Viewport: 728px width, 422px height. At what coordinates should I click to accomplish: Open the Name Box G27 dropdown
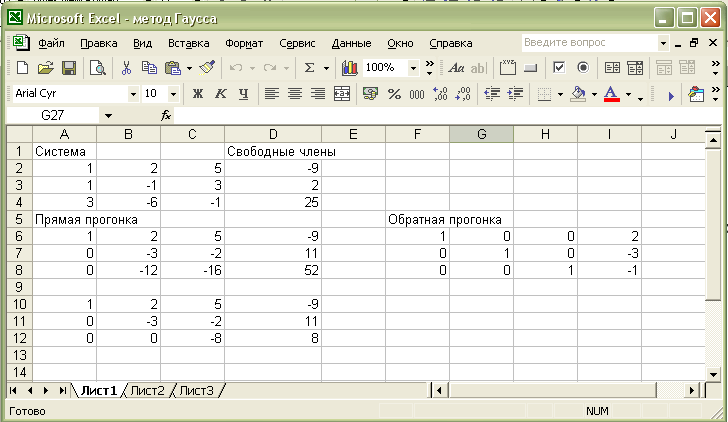click(108, 116)
